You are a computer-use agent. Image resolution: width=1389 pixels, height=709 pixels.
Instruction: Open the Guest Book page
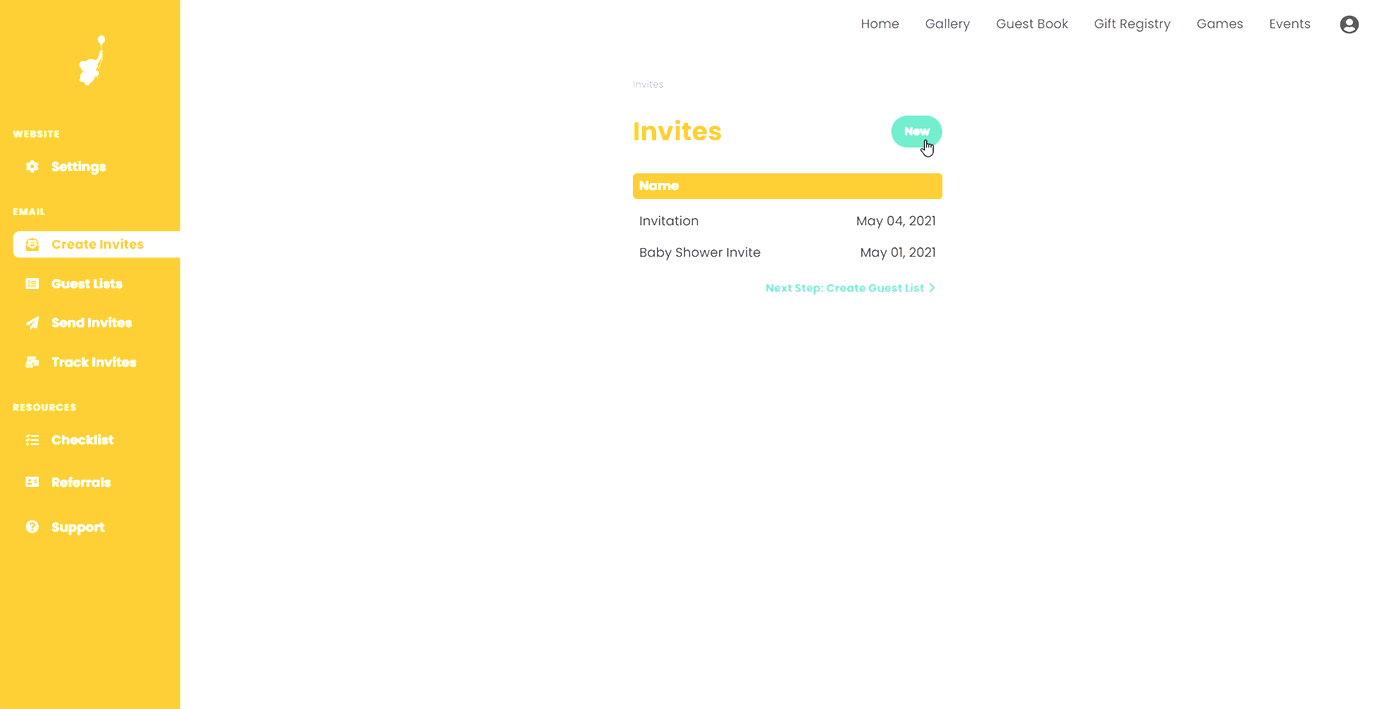[x=1032, y=23]
